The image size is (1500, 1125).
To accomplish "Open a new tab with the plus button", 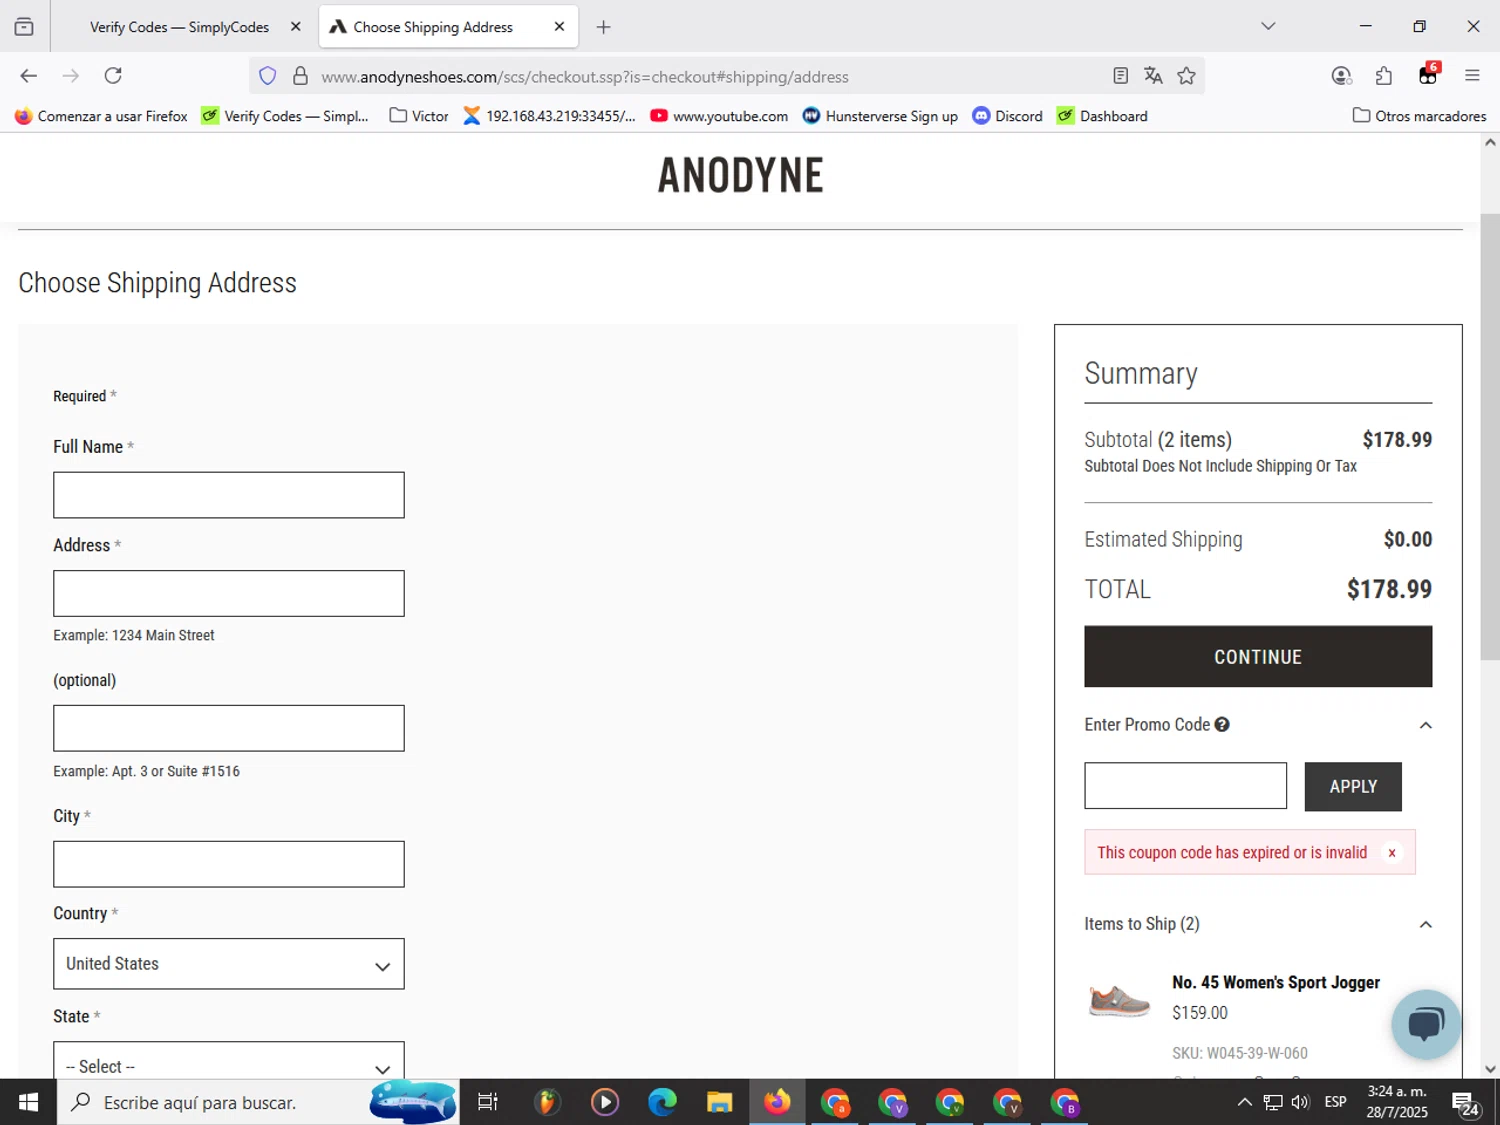I will coord(603,27).
